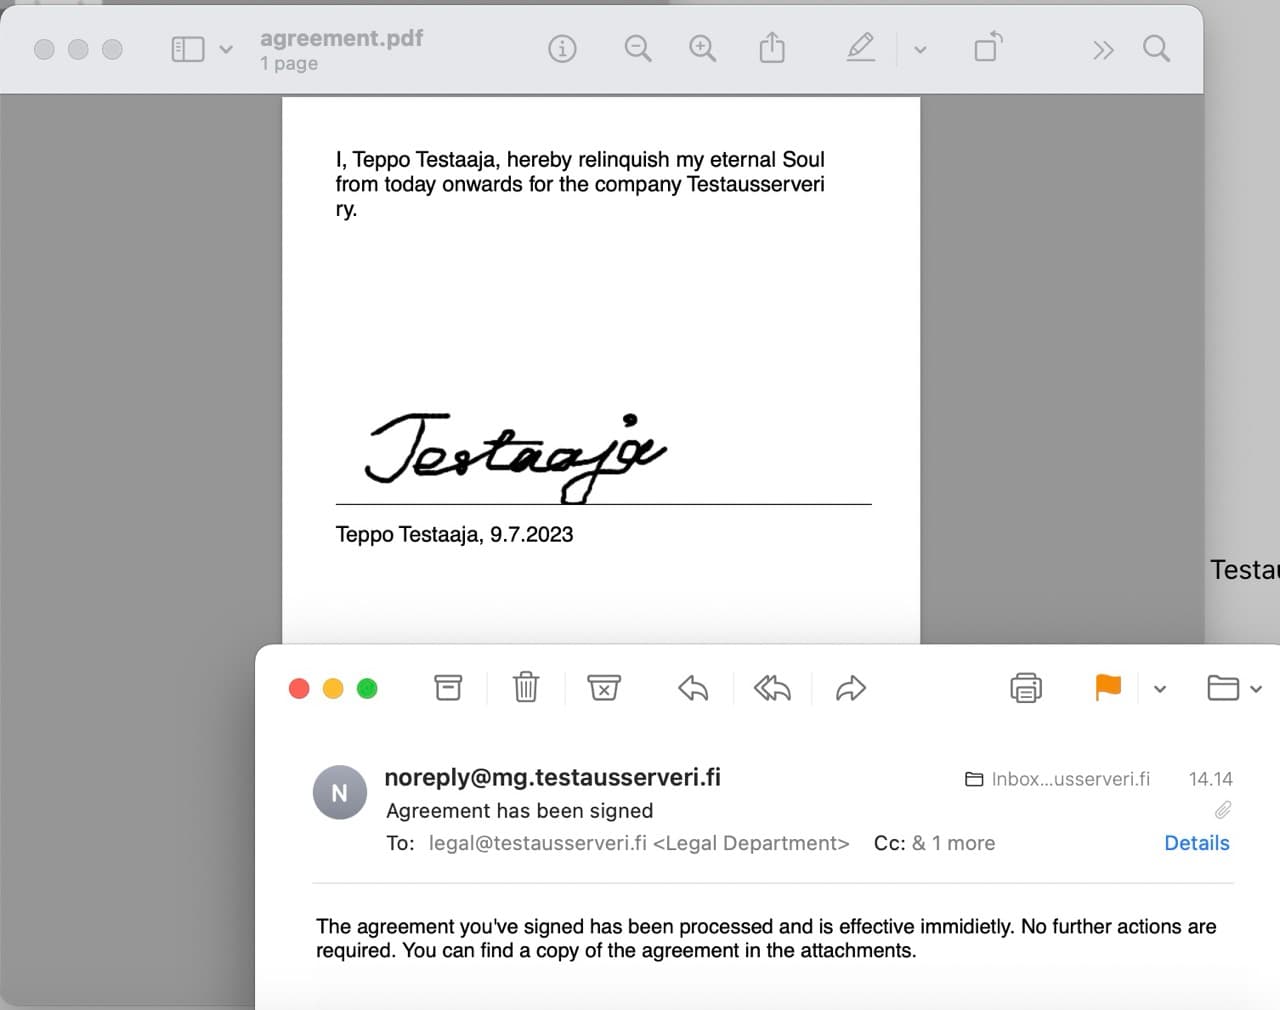Open search in Preview toolbar

coord(1156,49)
